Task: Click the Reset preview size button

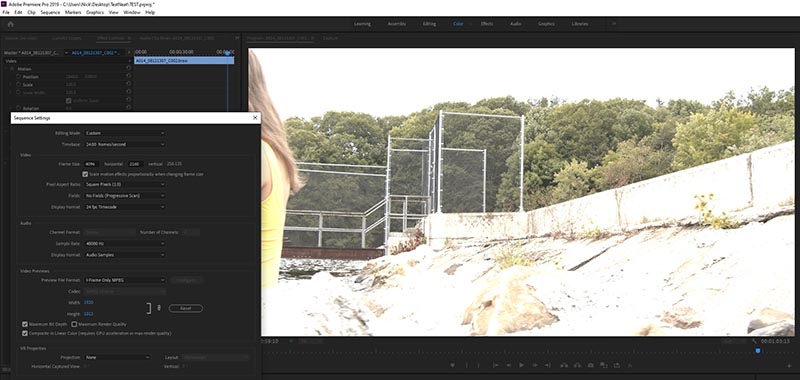Action: coord(186,308)
